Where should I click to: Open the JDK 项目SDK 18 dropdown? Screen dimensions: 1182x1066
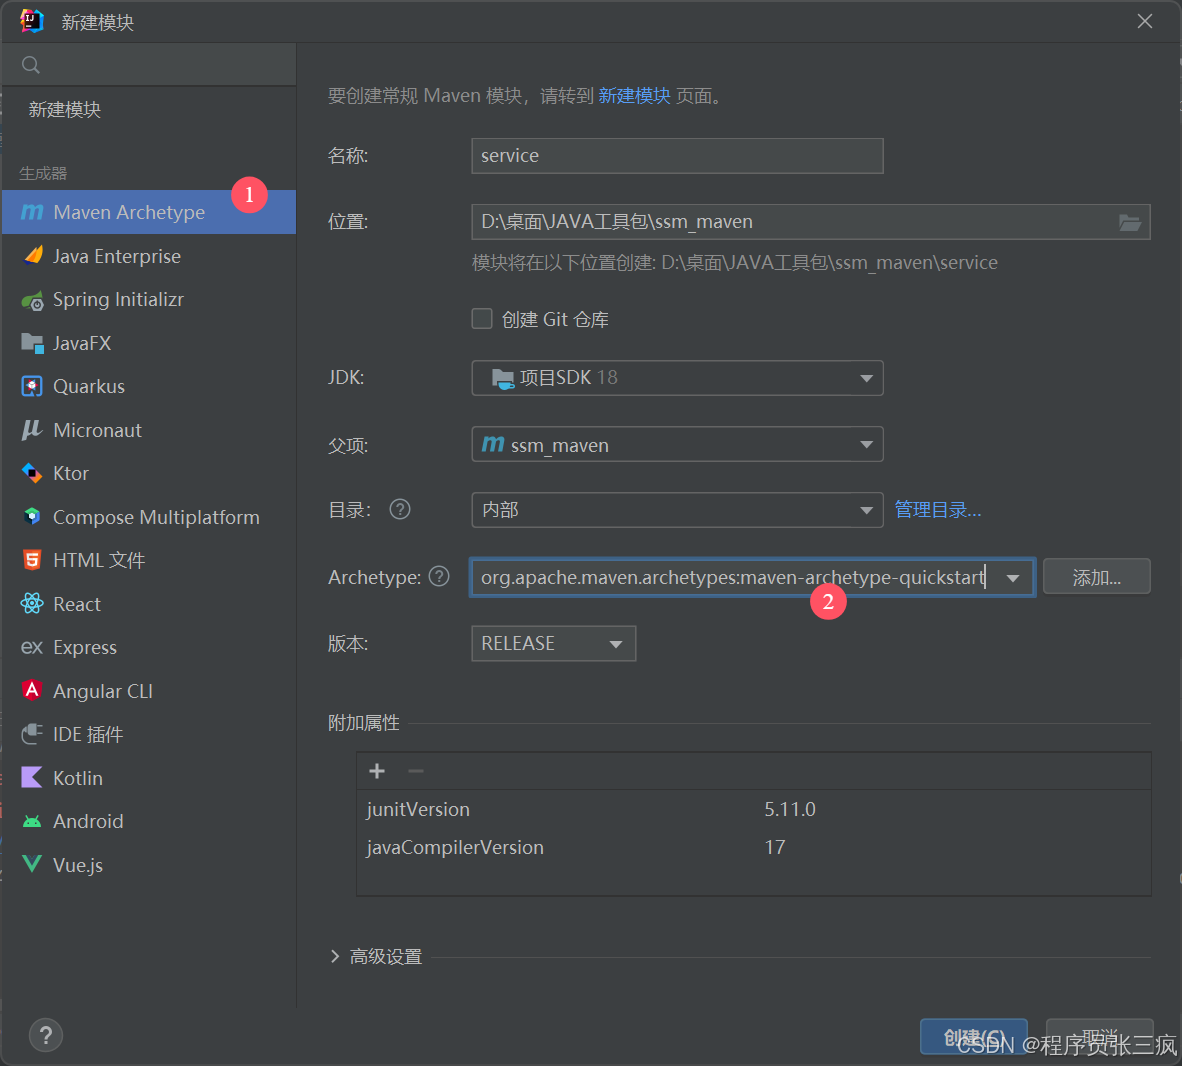(x=677, y=378)
